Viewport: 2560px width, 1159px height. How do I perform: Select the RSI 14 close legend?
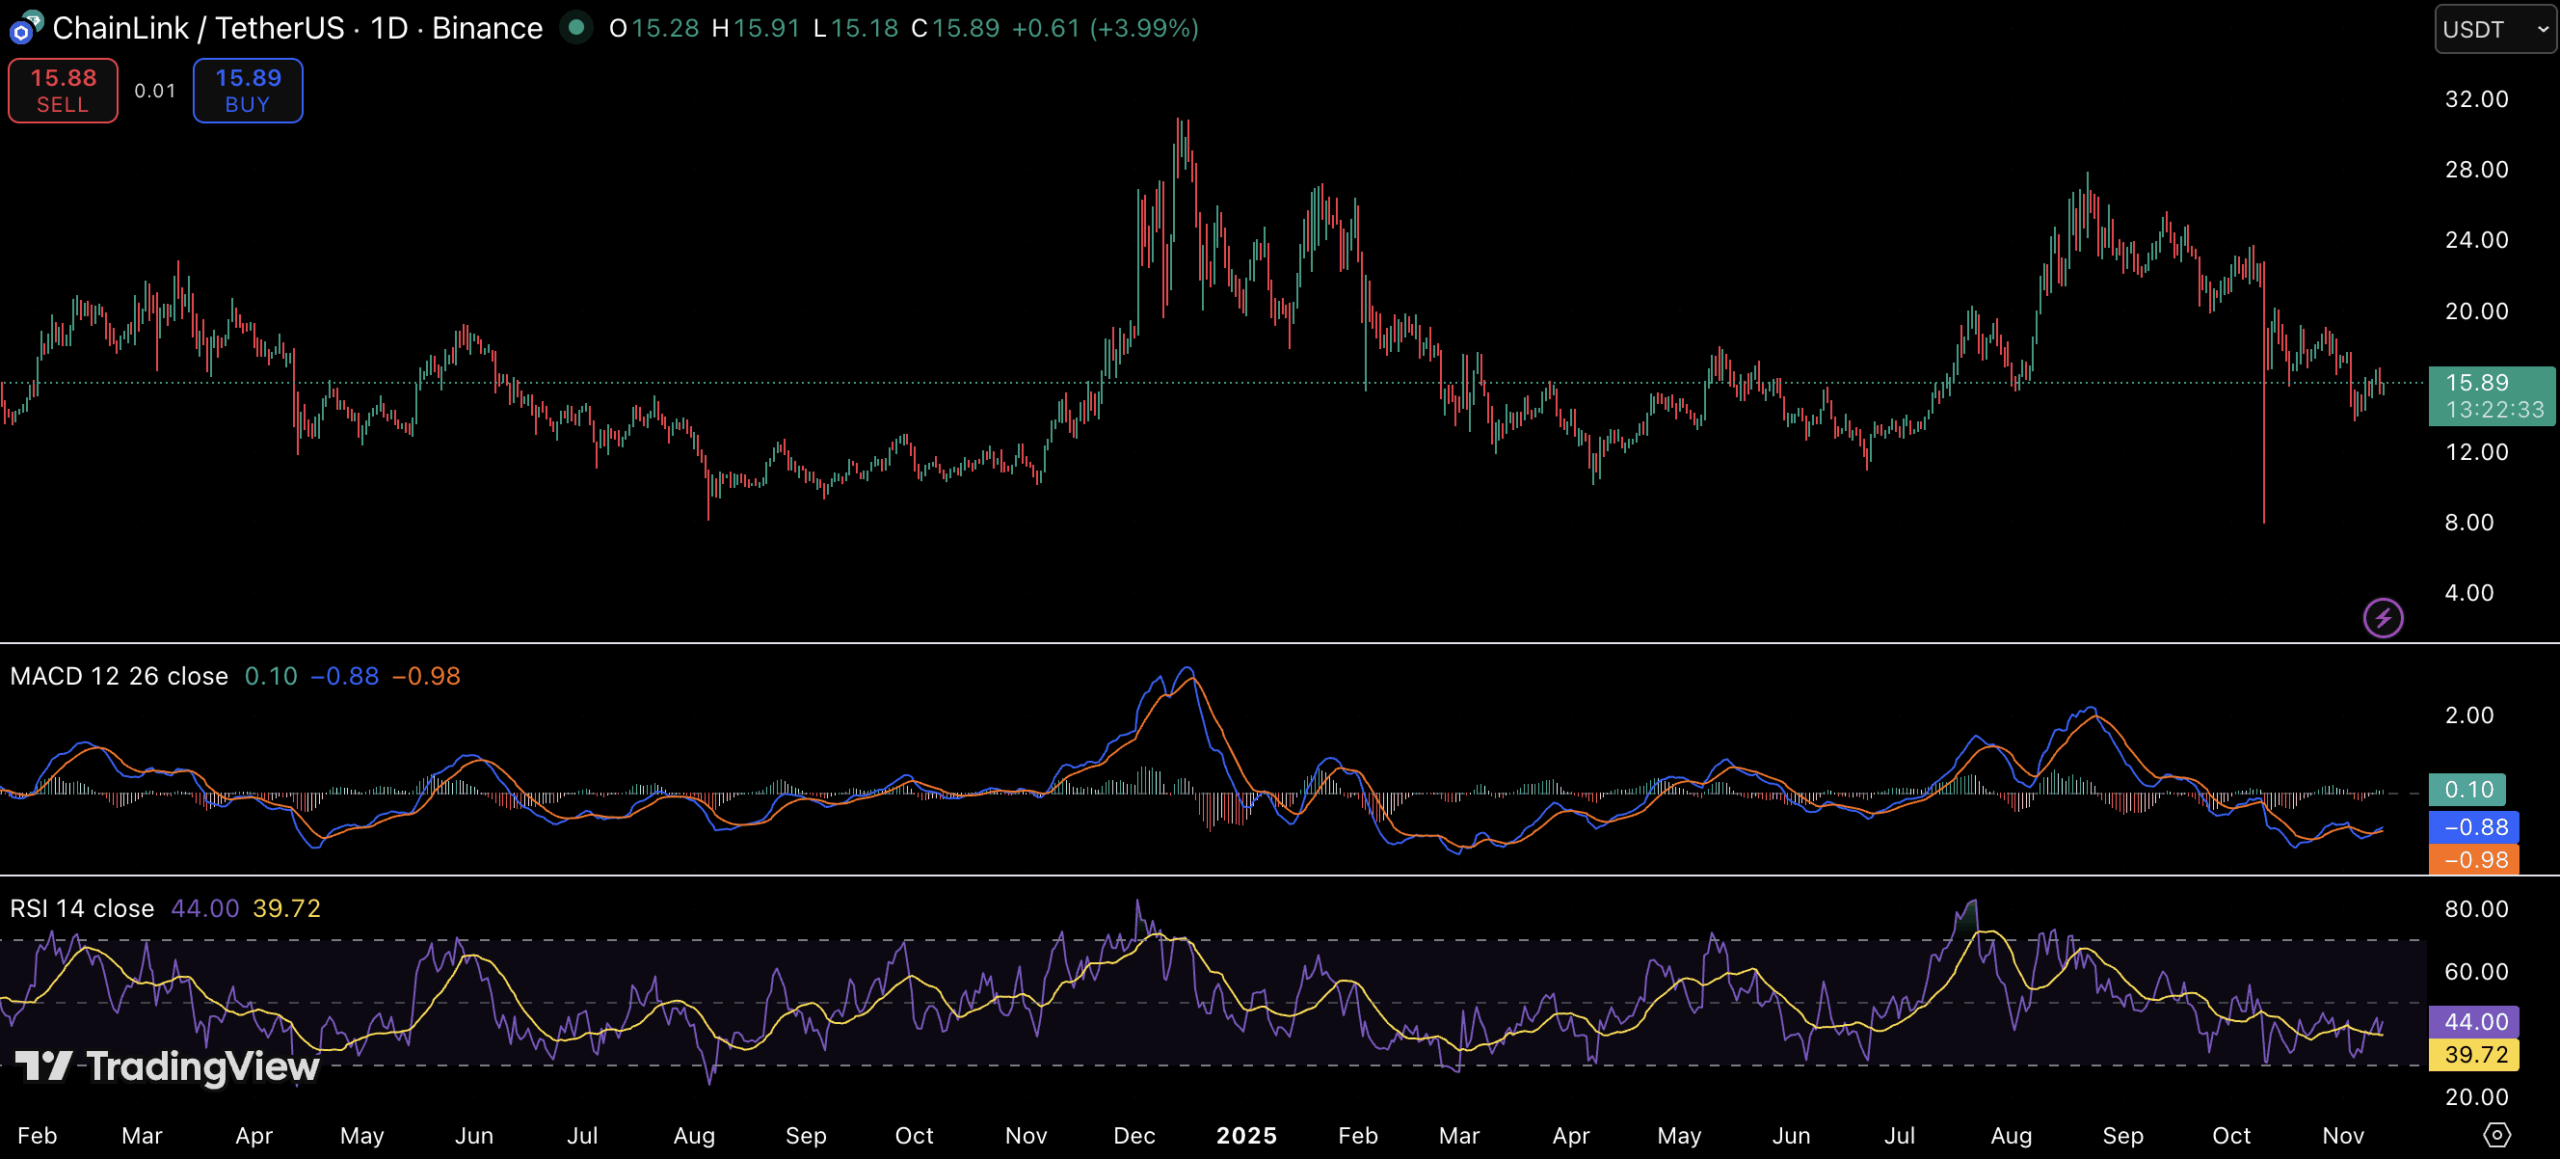(82, 909)
